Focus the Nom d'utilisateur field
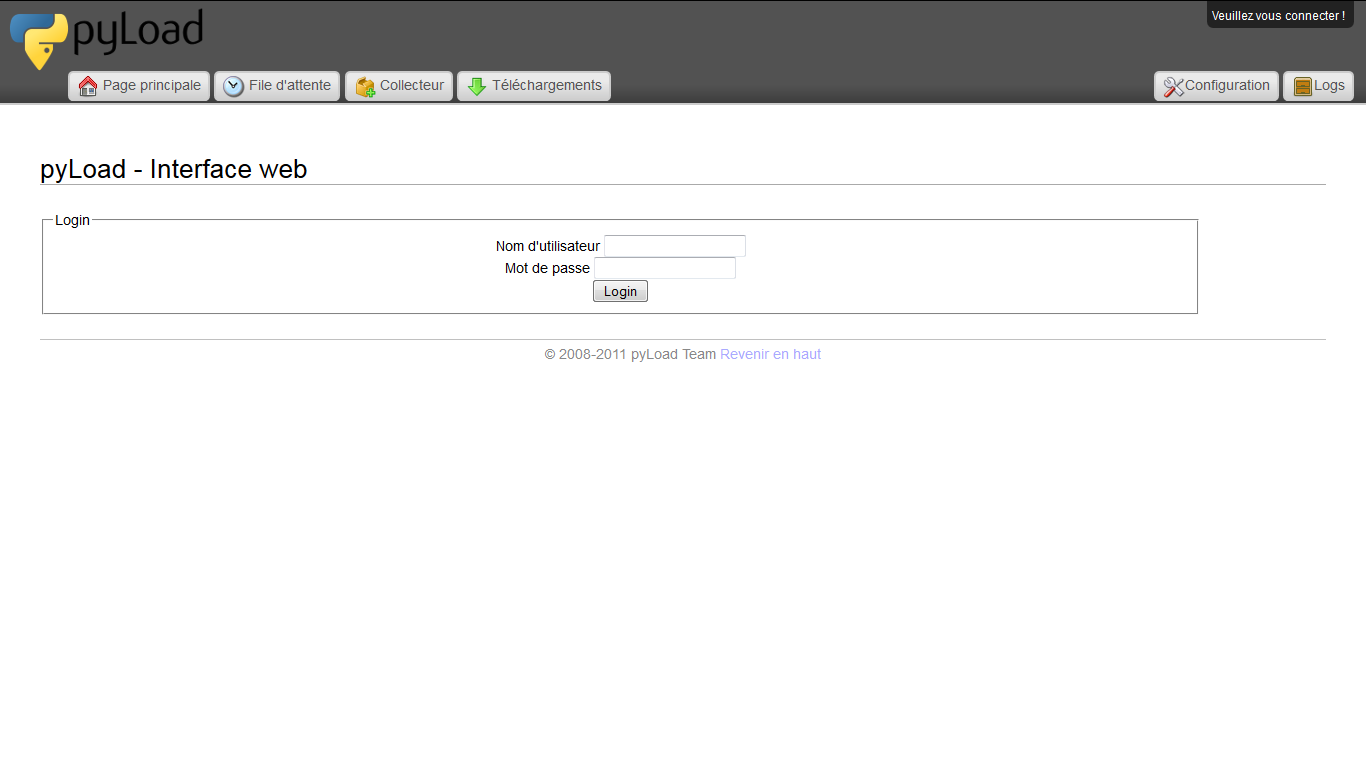The height and width of the screenshot is (768, 1366). pyautogui.click(x=675, y=246)
